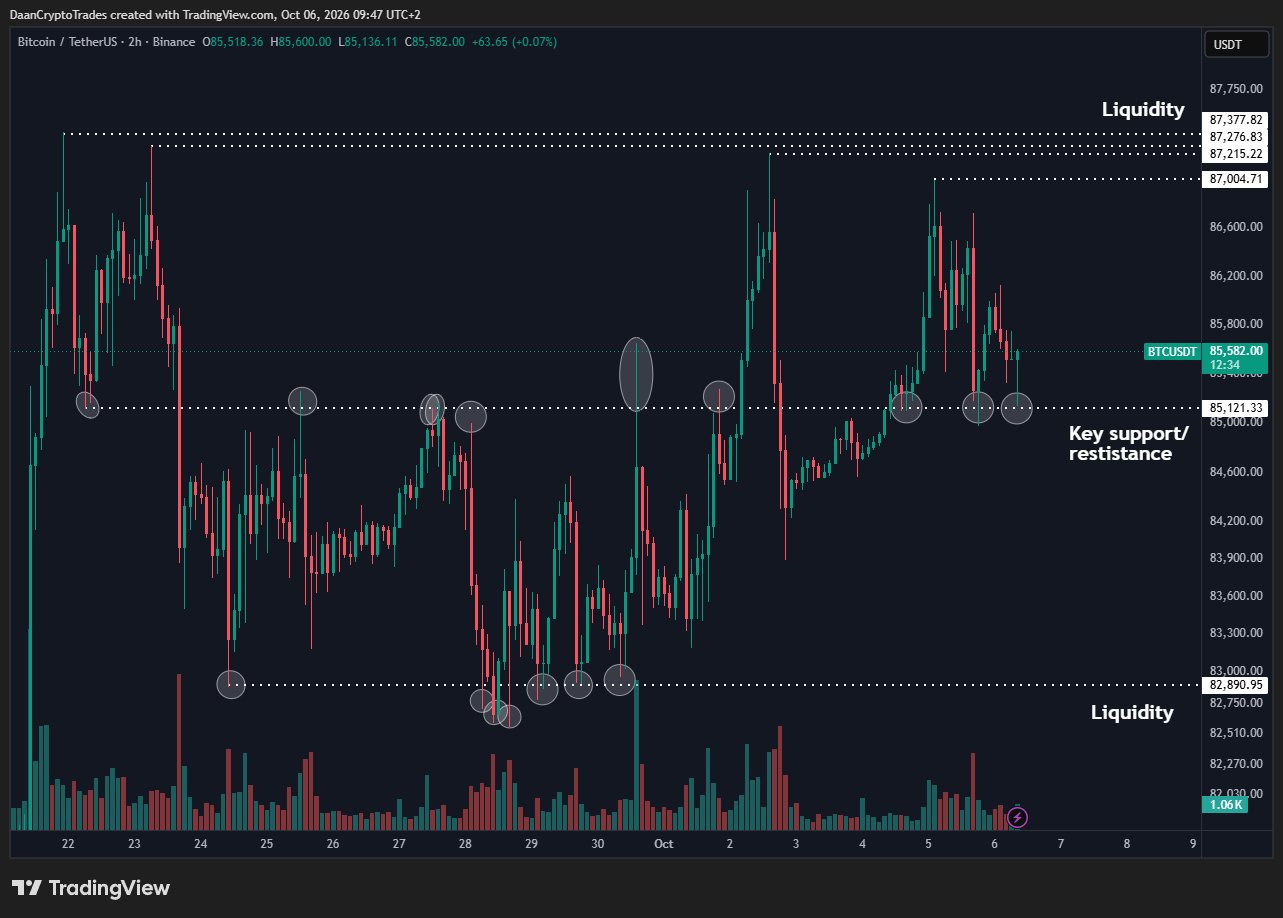Image resolution: width=1283 pixels, height=918 pixels.
Task: Click the 1.06K volume value label
Action: pyautogui.click(x=1224, y=805)
